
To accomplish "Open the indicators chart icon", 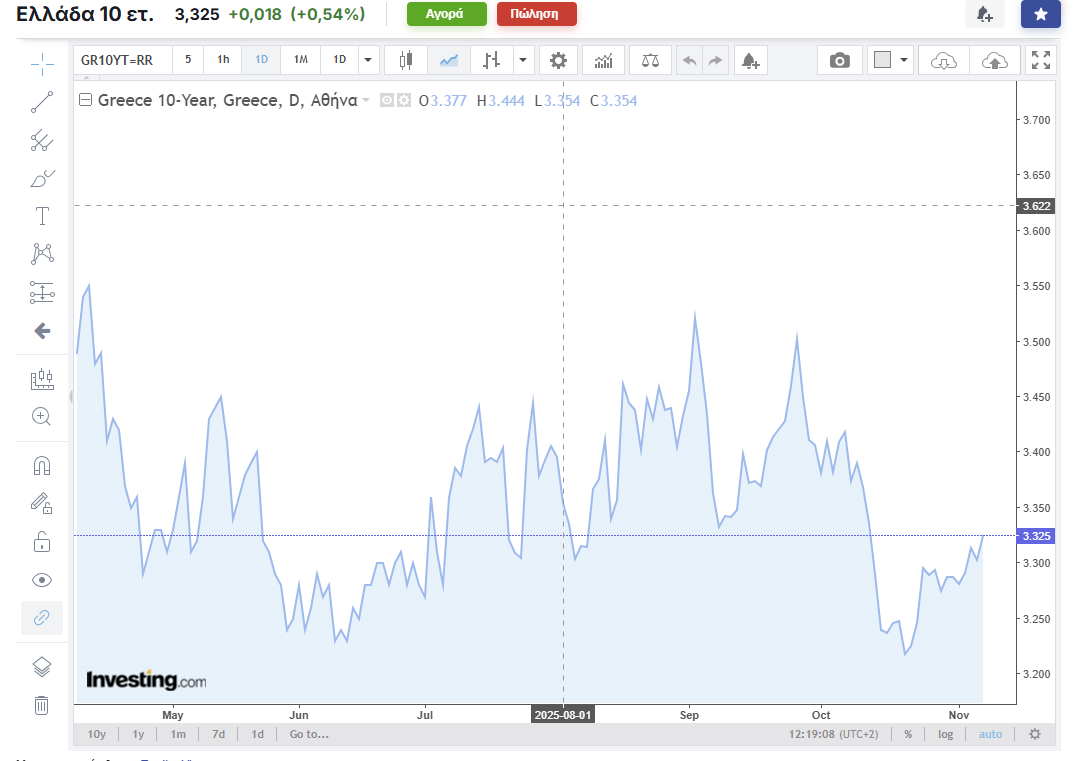I will 603,60.
